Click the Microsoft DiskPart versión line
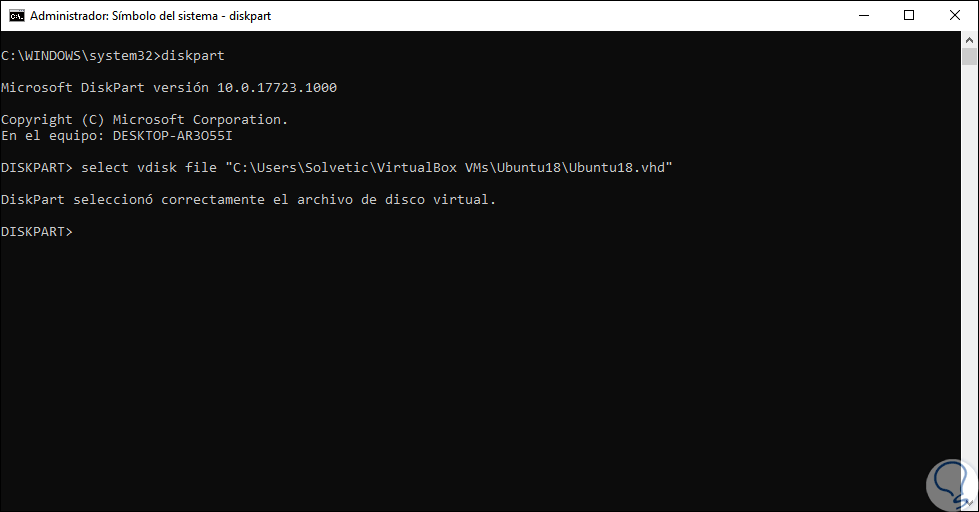This screenshot has width=979, height=512. tap(168, 88)
